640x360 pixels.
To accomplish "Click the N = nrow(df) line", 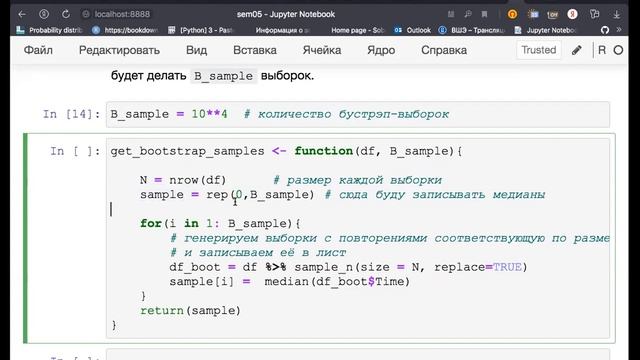I will (x=183, y=180).
